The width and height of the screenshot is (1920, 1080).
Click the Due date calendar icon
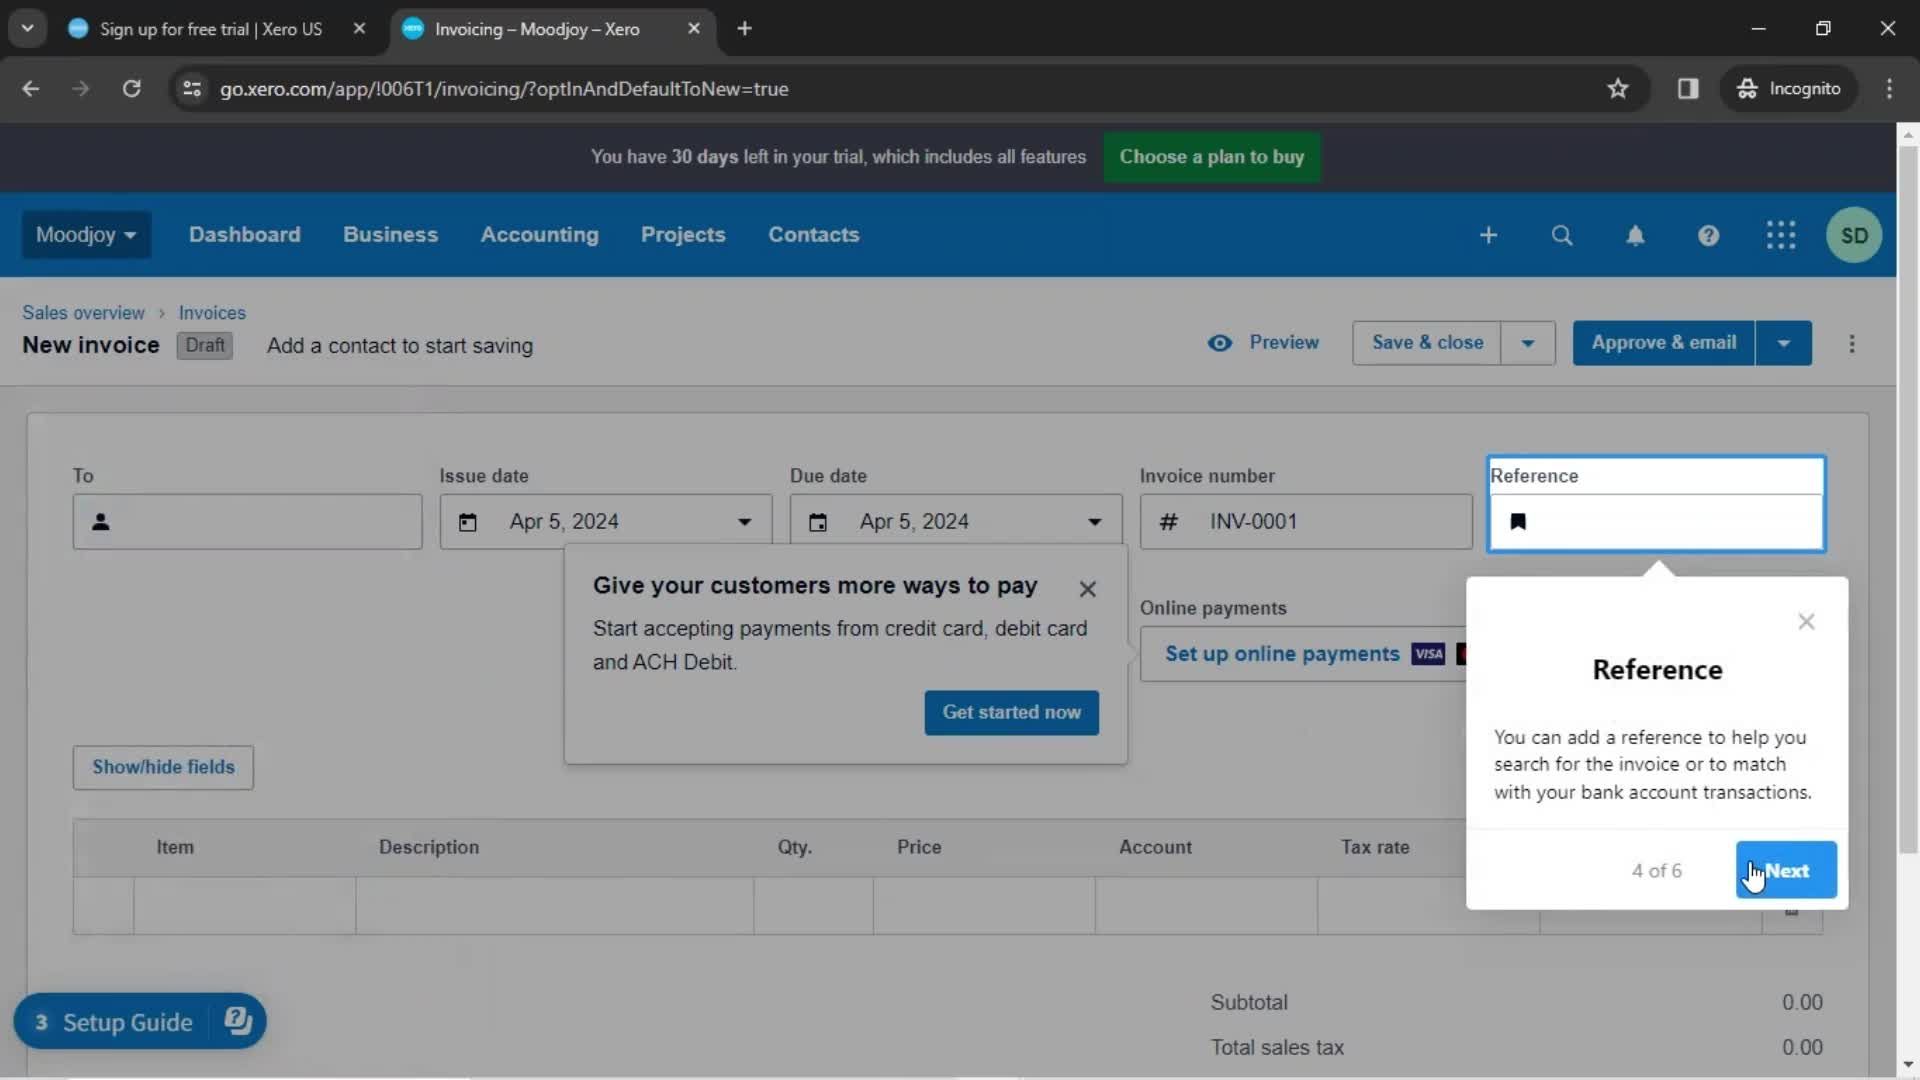coord(818,522)
